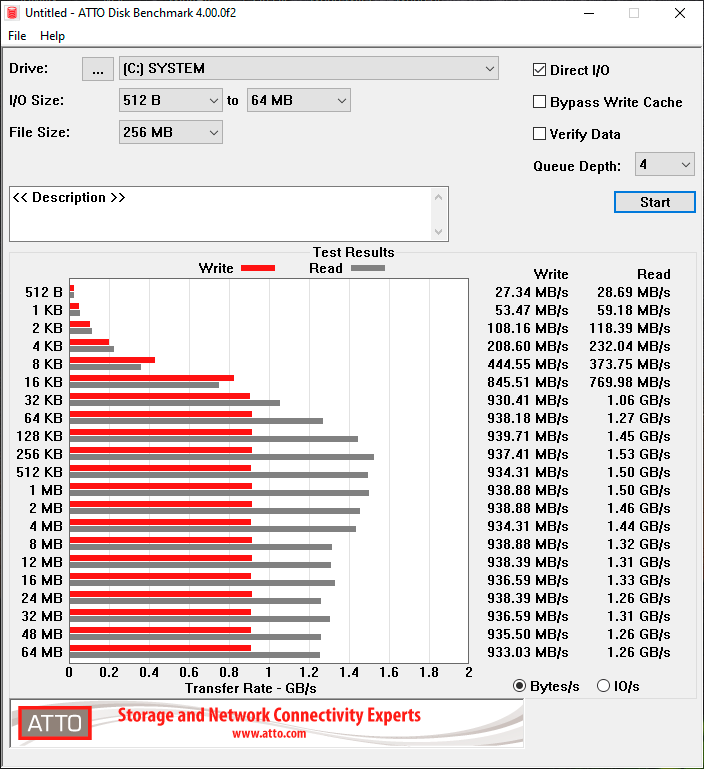The height and width of the screenshot is (769, 704).
Task: Click the 1.33 GB/s read value
Action: pyautogui.click(x=638, y=580)
